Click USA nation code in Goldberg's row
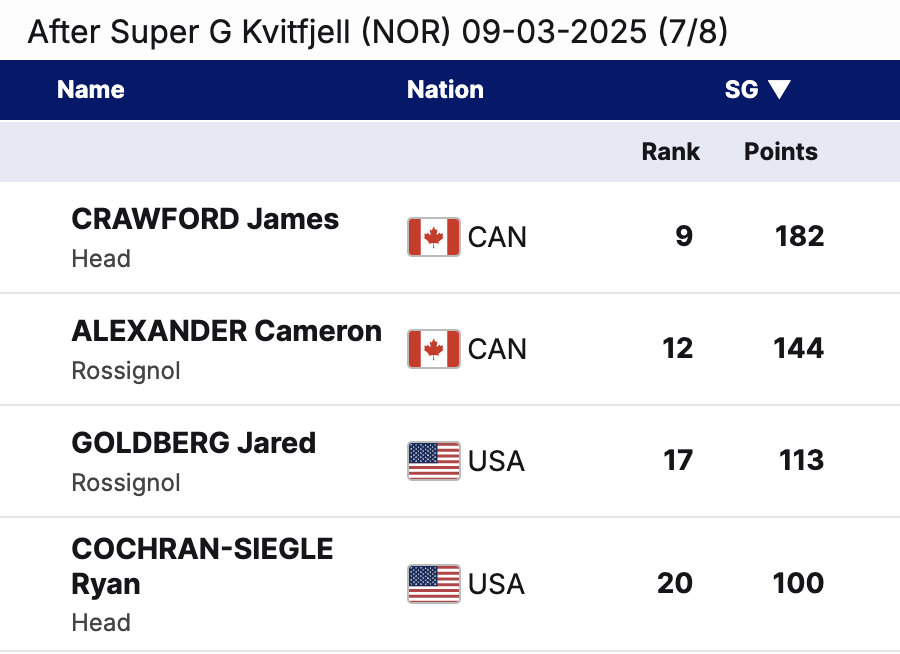This screenshot has width=900, height=654. 496,461
